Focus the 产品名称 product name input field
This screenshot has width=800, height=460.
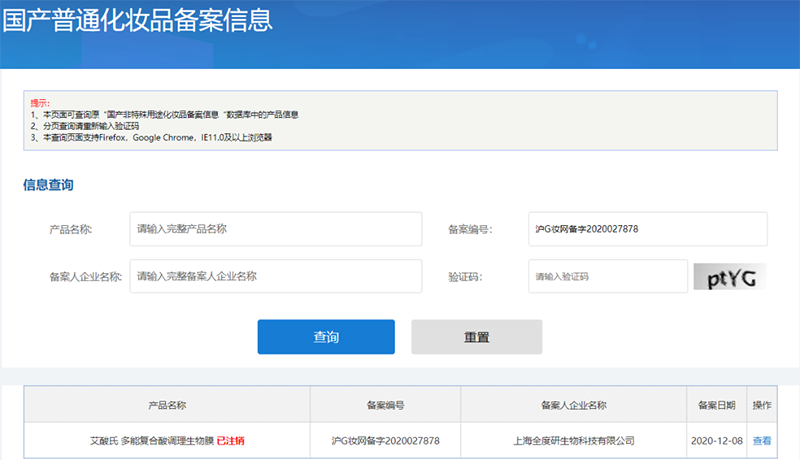point(276,229)
